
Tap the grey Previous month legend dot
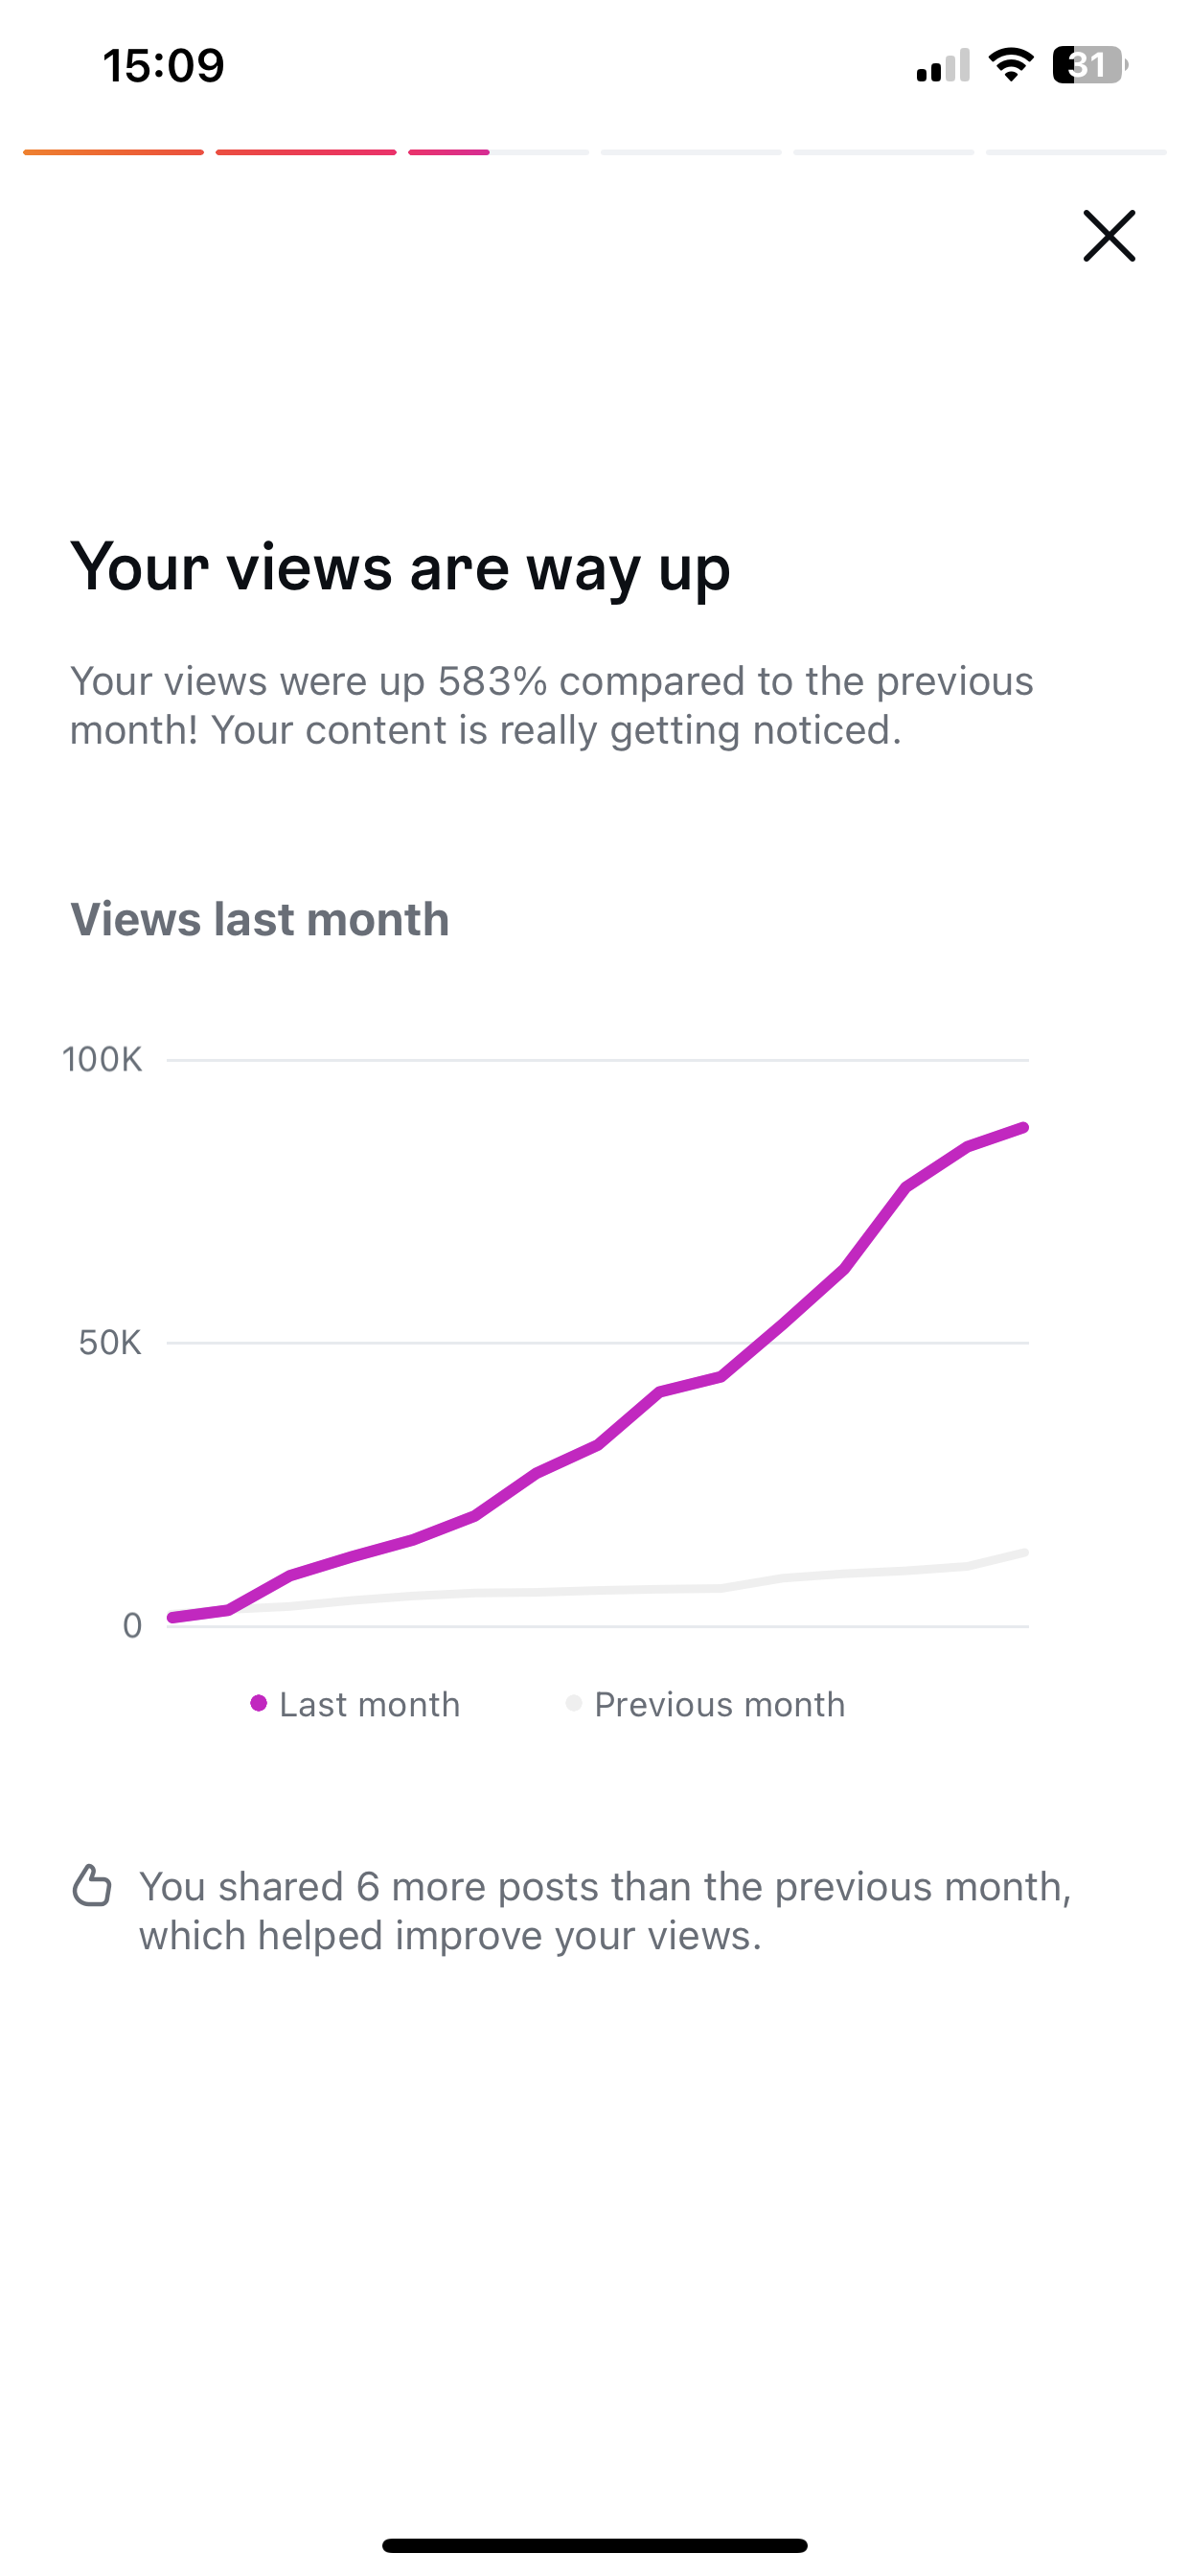tap(574, 1703)
